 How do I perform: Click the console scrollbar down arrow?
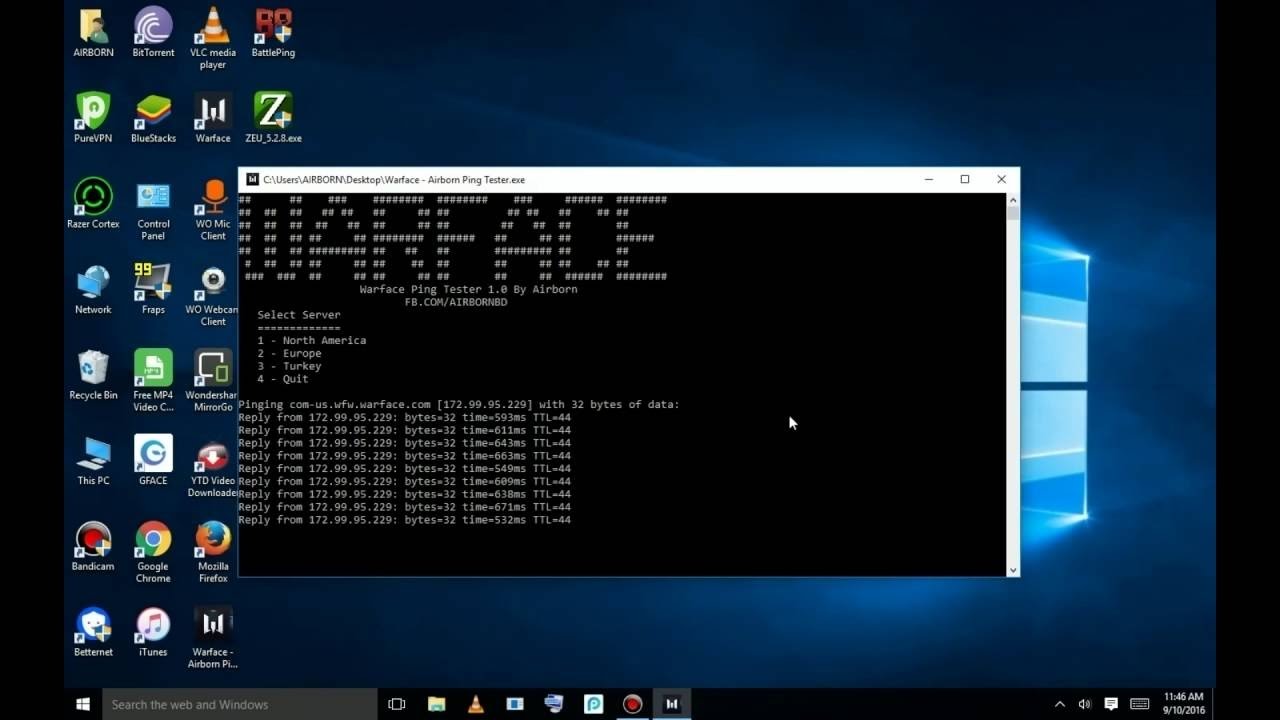click(x=1013, y=570)
